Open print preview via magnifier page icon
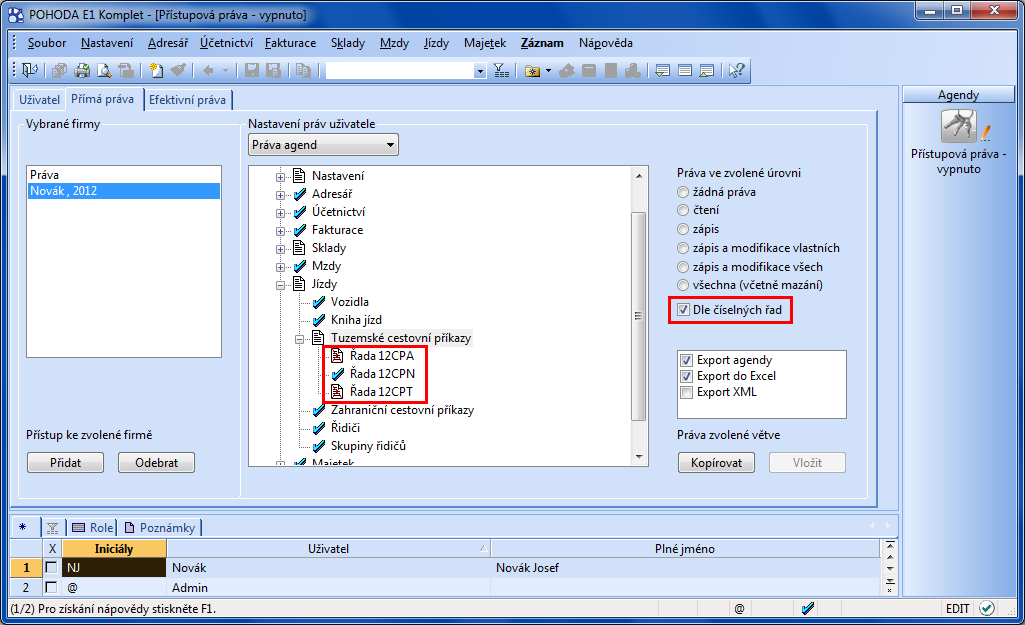The height and width of the screenshot is (625, 1025). pos(104,70)
